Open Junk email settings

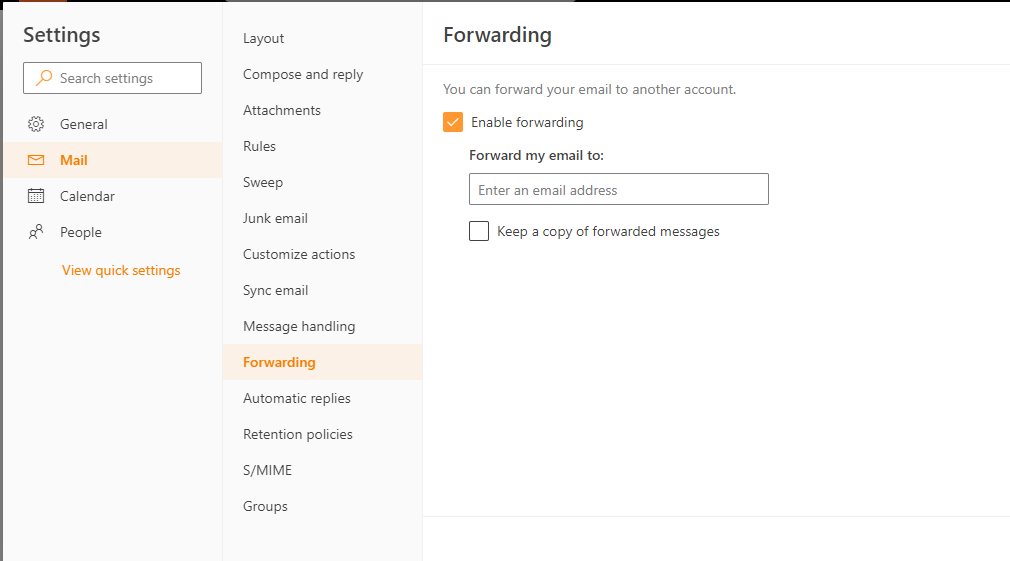tap(275, 218)
